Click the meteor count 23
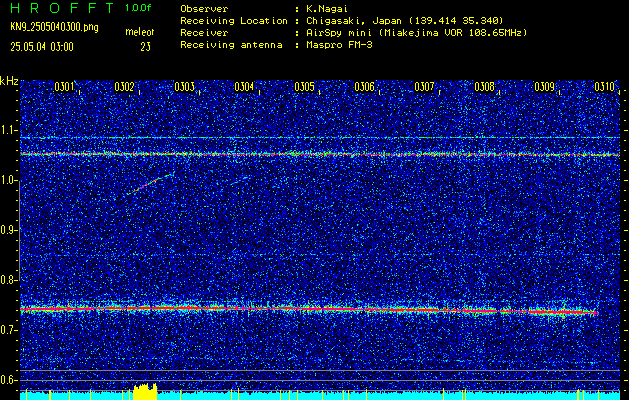This screenshot has height=400, width=629. [x=146, y=47]
